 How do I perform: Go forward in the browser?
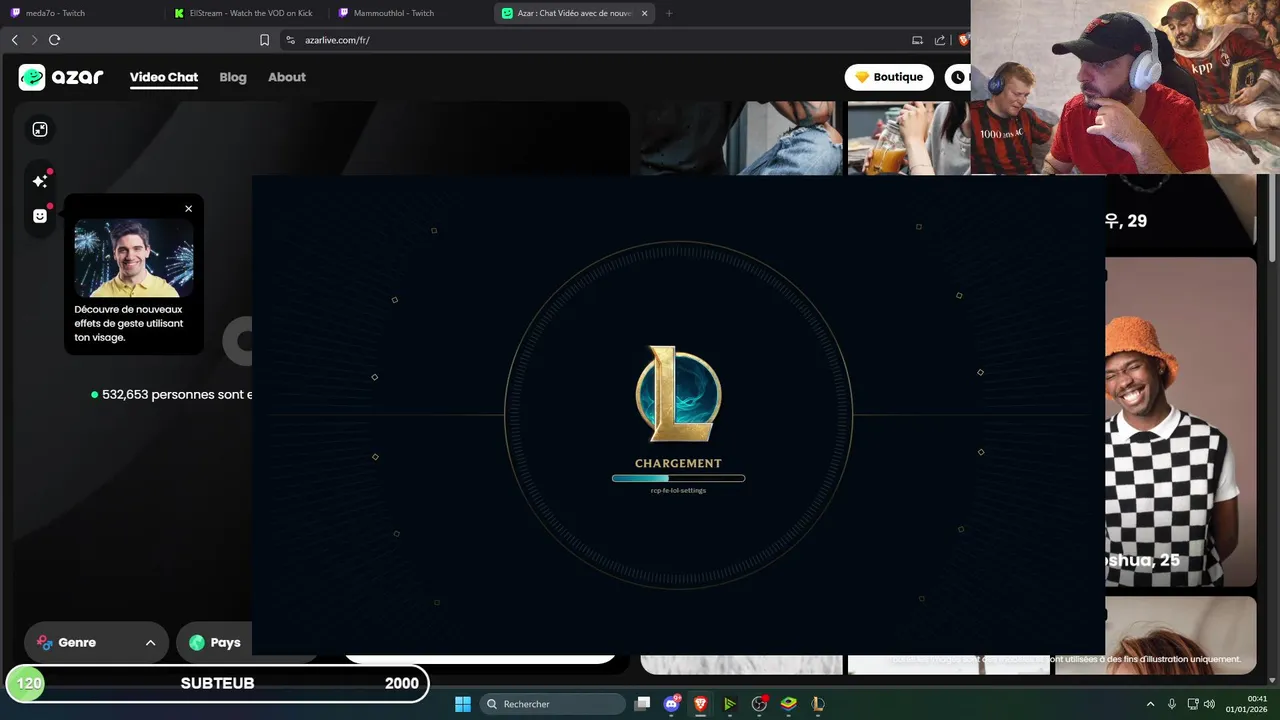pos(34,40)
